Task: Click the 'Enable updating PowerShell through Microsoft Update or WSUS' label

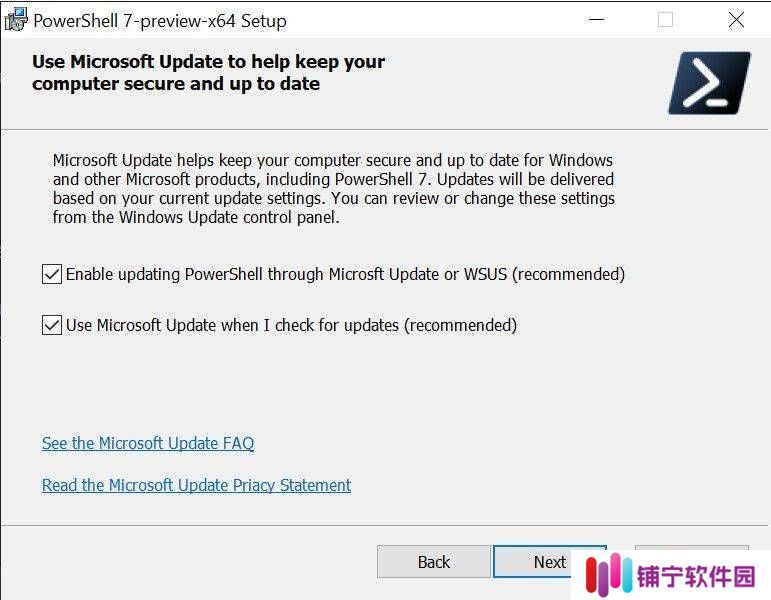Action: [x=345, y=274]
